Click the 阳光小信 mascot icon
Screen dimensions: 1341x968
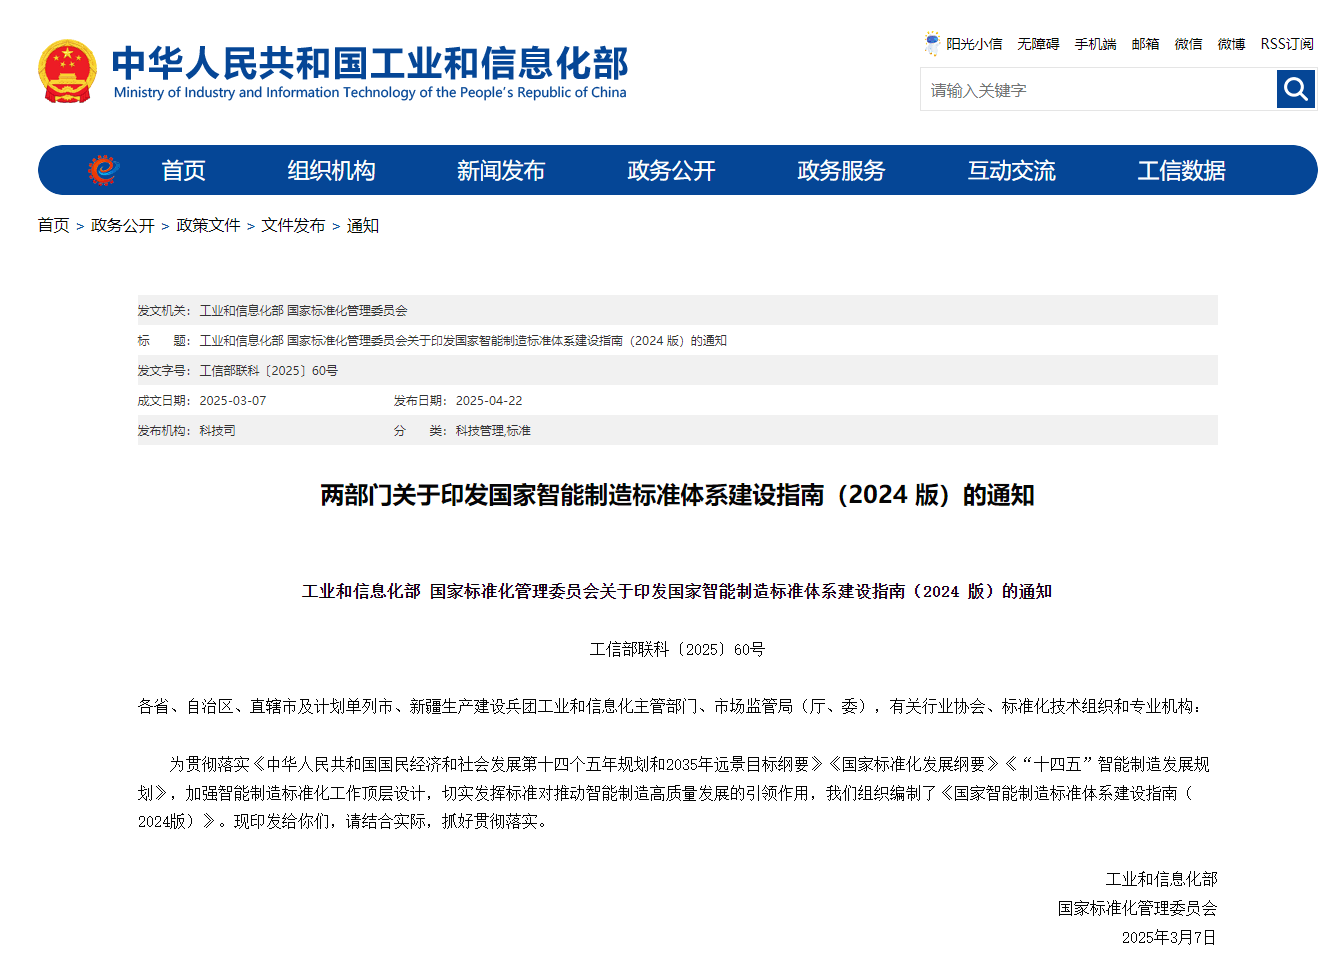932,43
